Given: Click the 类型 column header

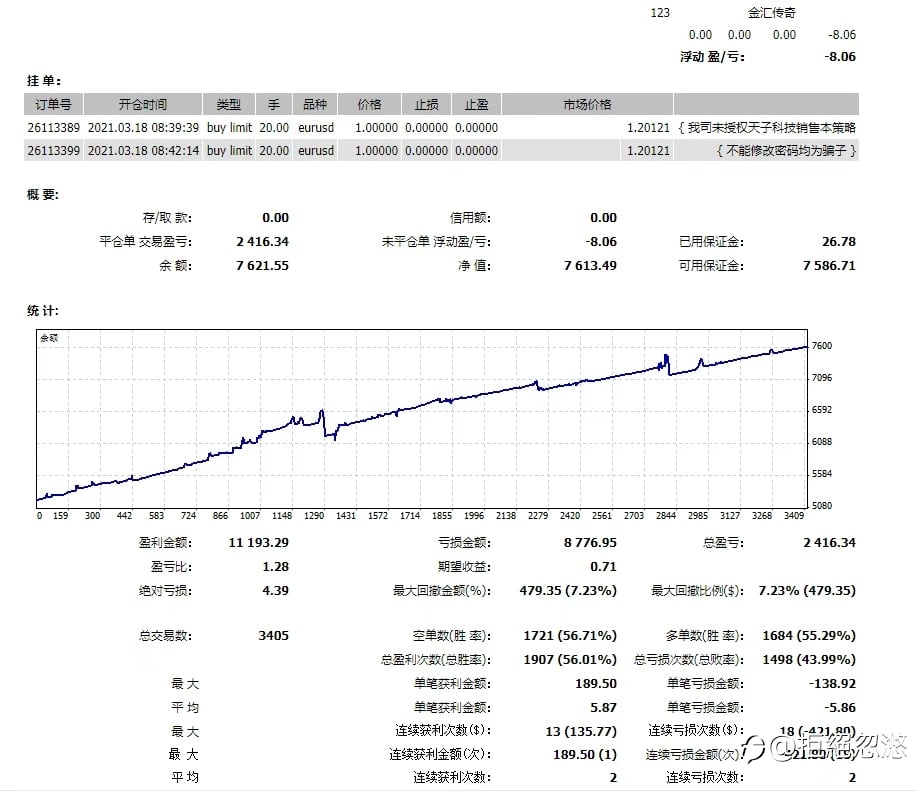Looking at the screenshot, I should pyautogui.click(x=229, y=104).
